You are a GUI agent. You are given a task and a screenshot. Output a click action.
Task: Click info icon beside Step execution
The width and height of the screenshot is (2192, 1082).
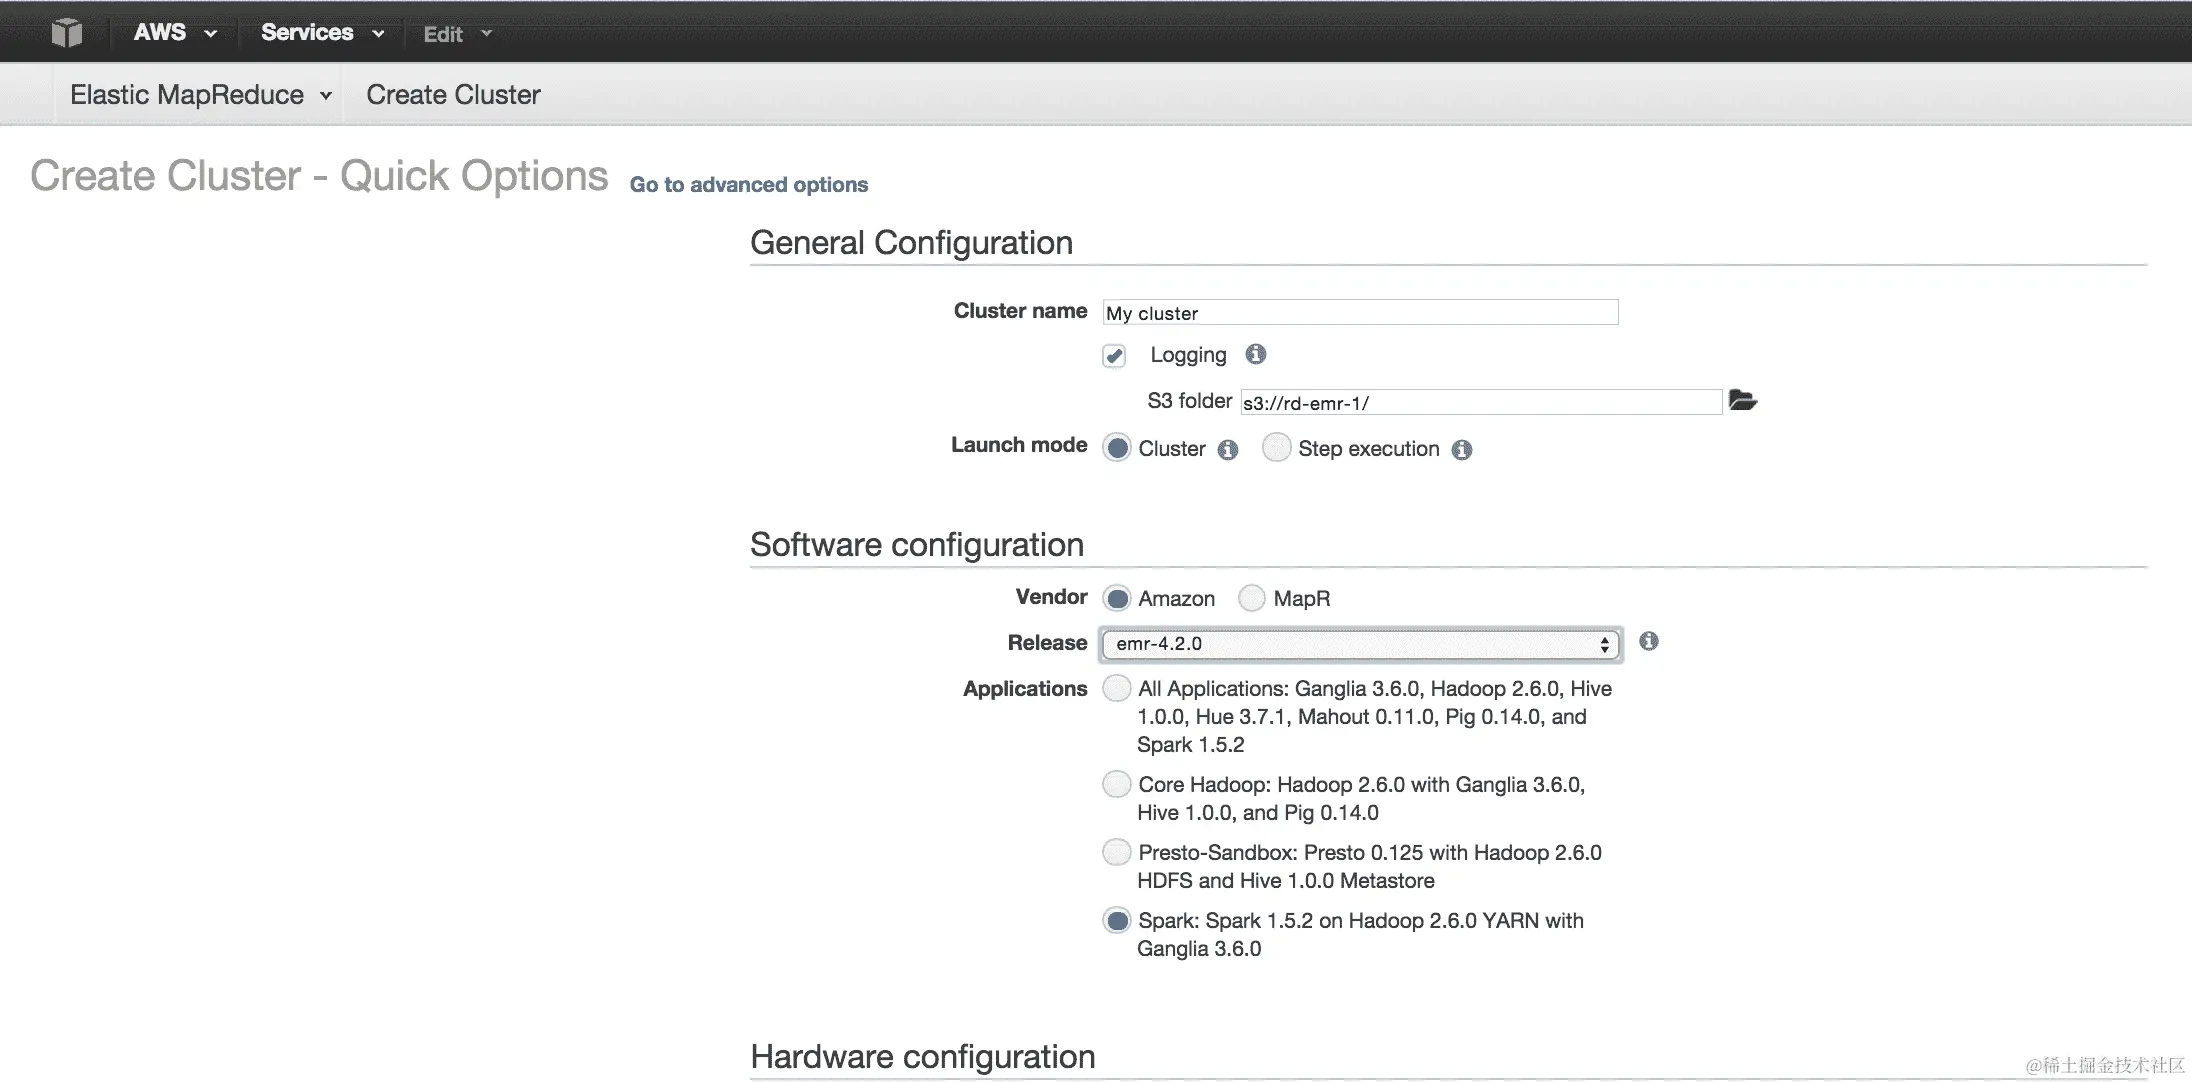pos(1462,450)
